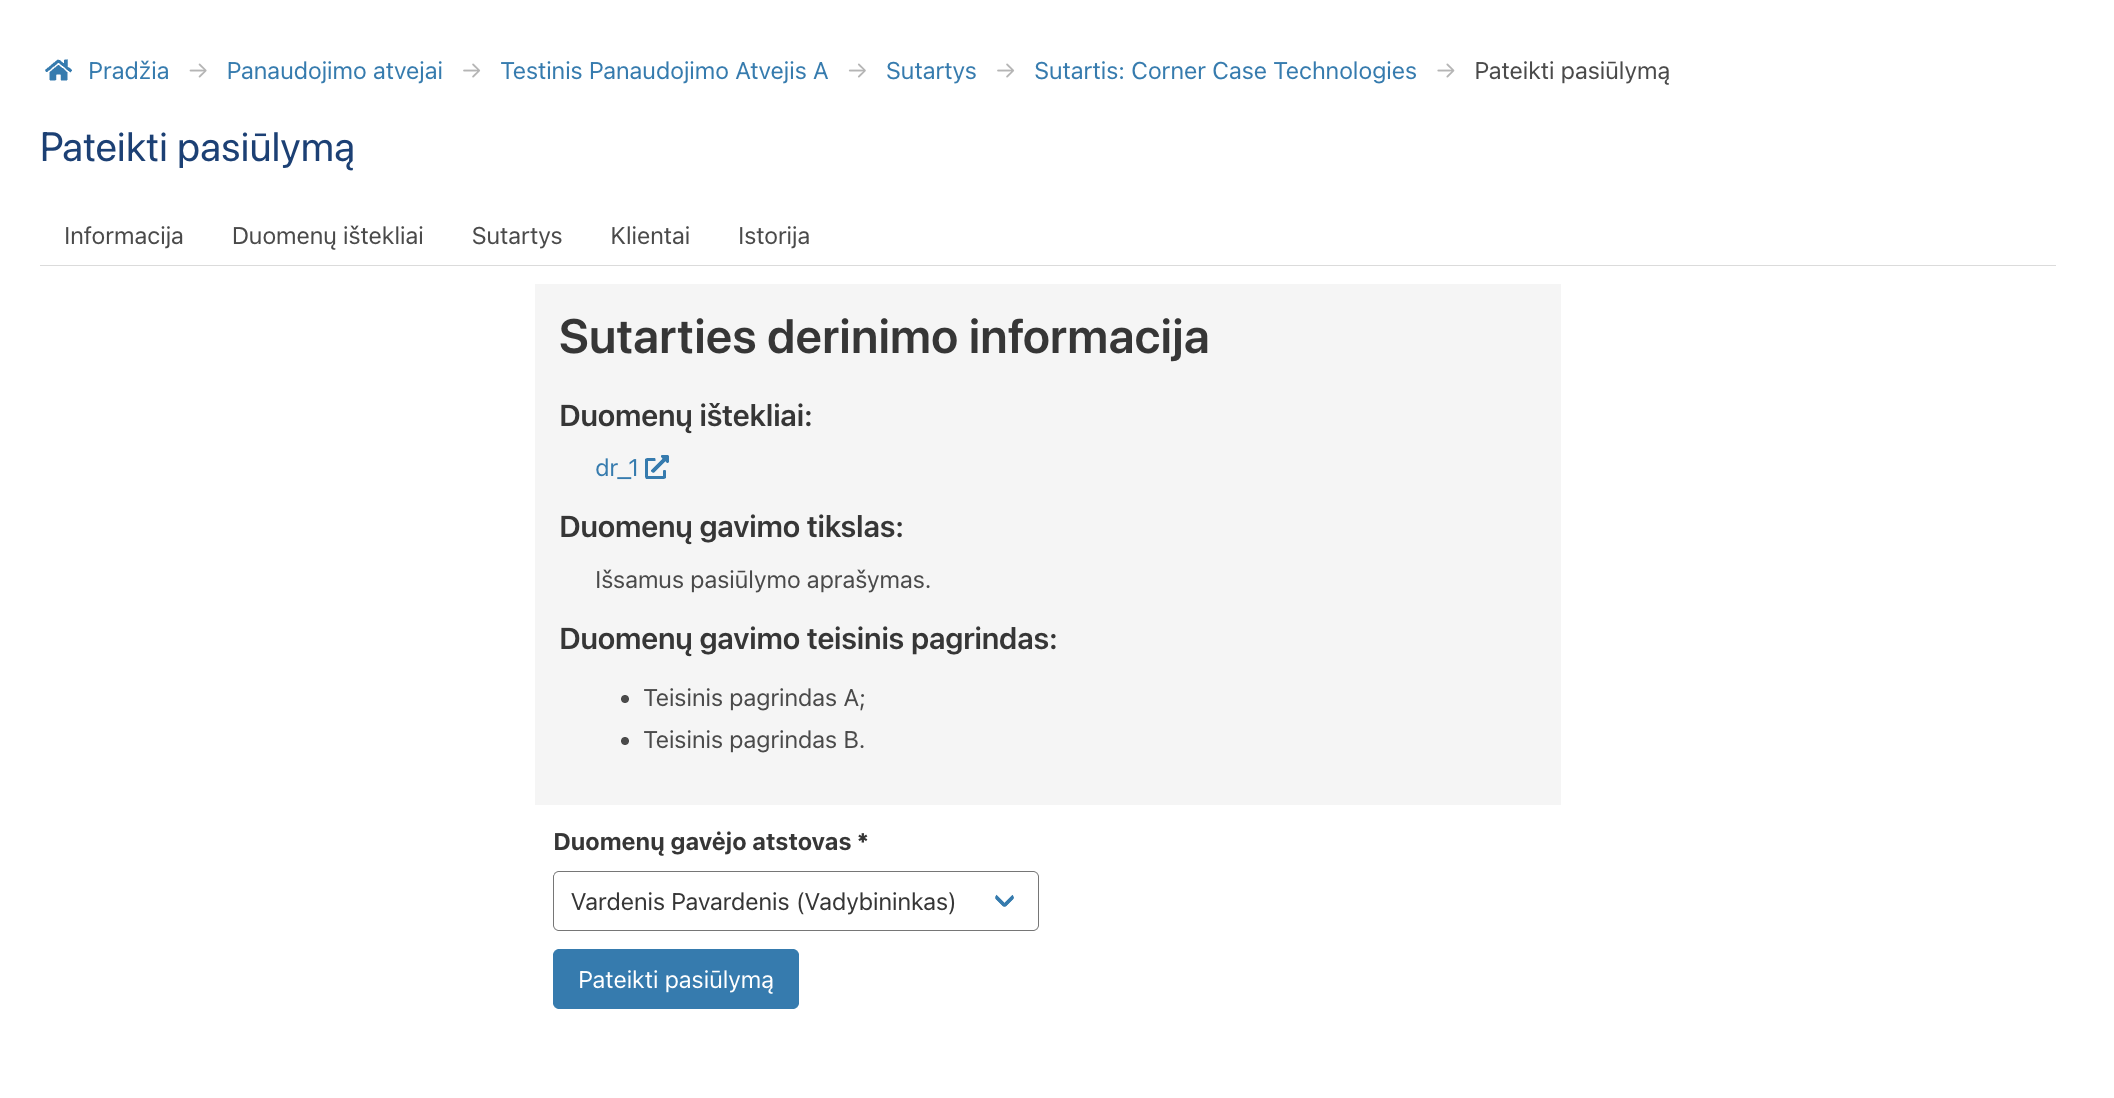This screenshot has width=2114, height=1098.
Task: Open Panaudojimo atvejai breadcrumb link
Action: pyautogui.click(x=334, y=71)
